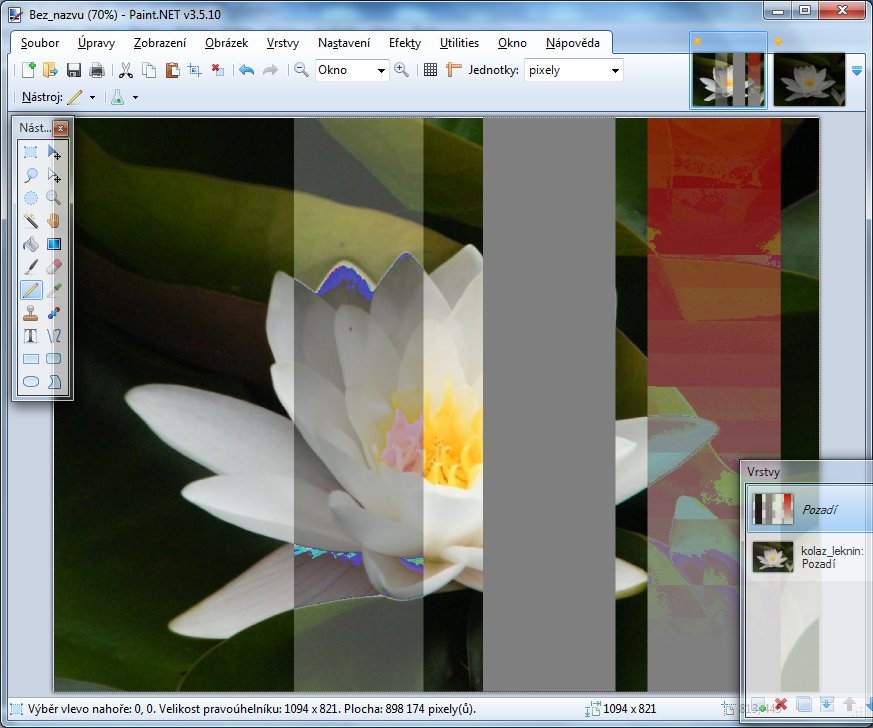Save the image with the floppy disk icon
Image resolution: width=873 pixels, height=728 pixels.
click(x=73, y=70)
